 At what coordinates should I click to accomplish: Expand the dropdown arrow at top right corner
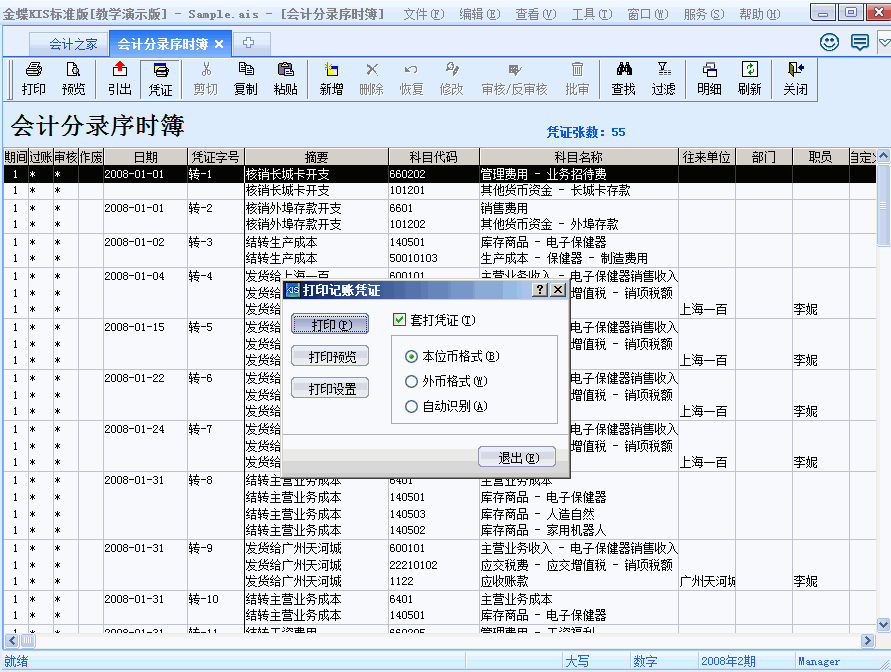(x=884, y=42)
